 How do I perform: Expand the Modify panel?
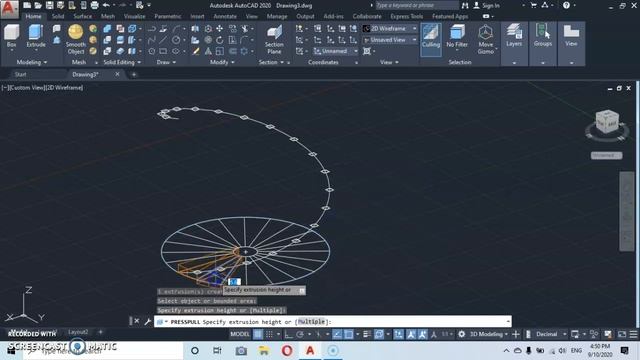point(222,62)
